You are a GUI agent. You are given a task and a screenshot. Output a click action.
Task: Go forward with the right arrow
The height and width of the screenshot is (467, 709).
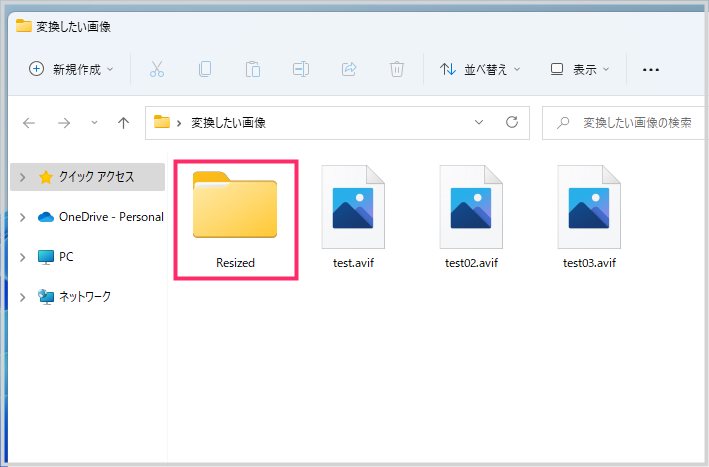(x=64, y=123)
